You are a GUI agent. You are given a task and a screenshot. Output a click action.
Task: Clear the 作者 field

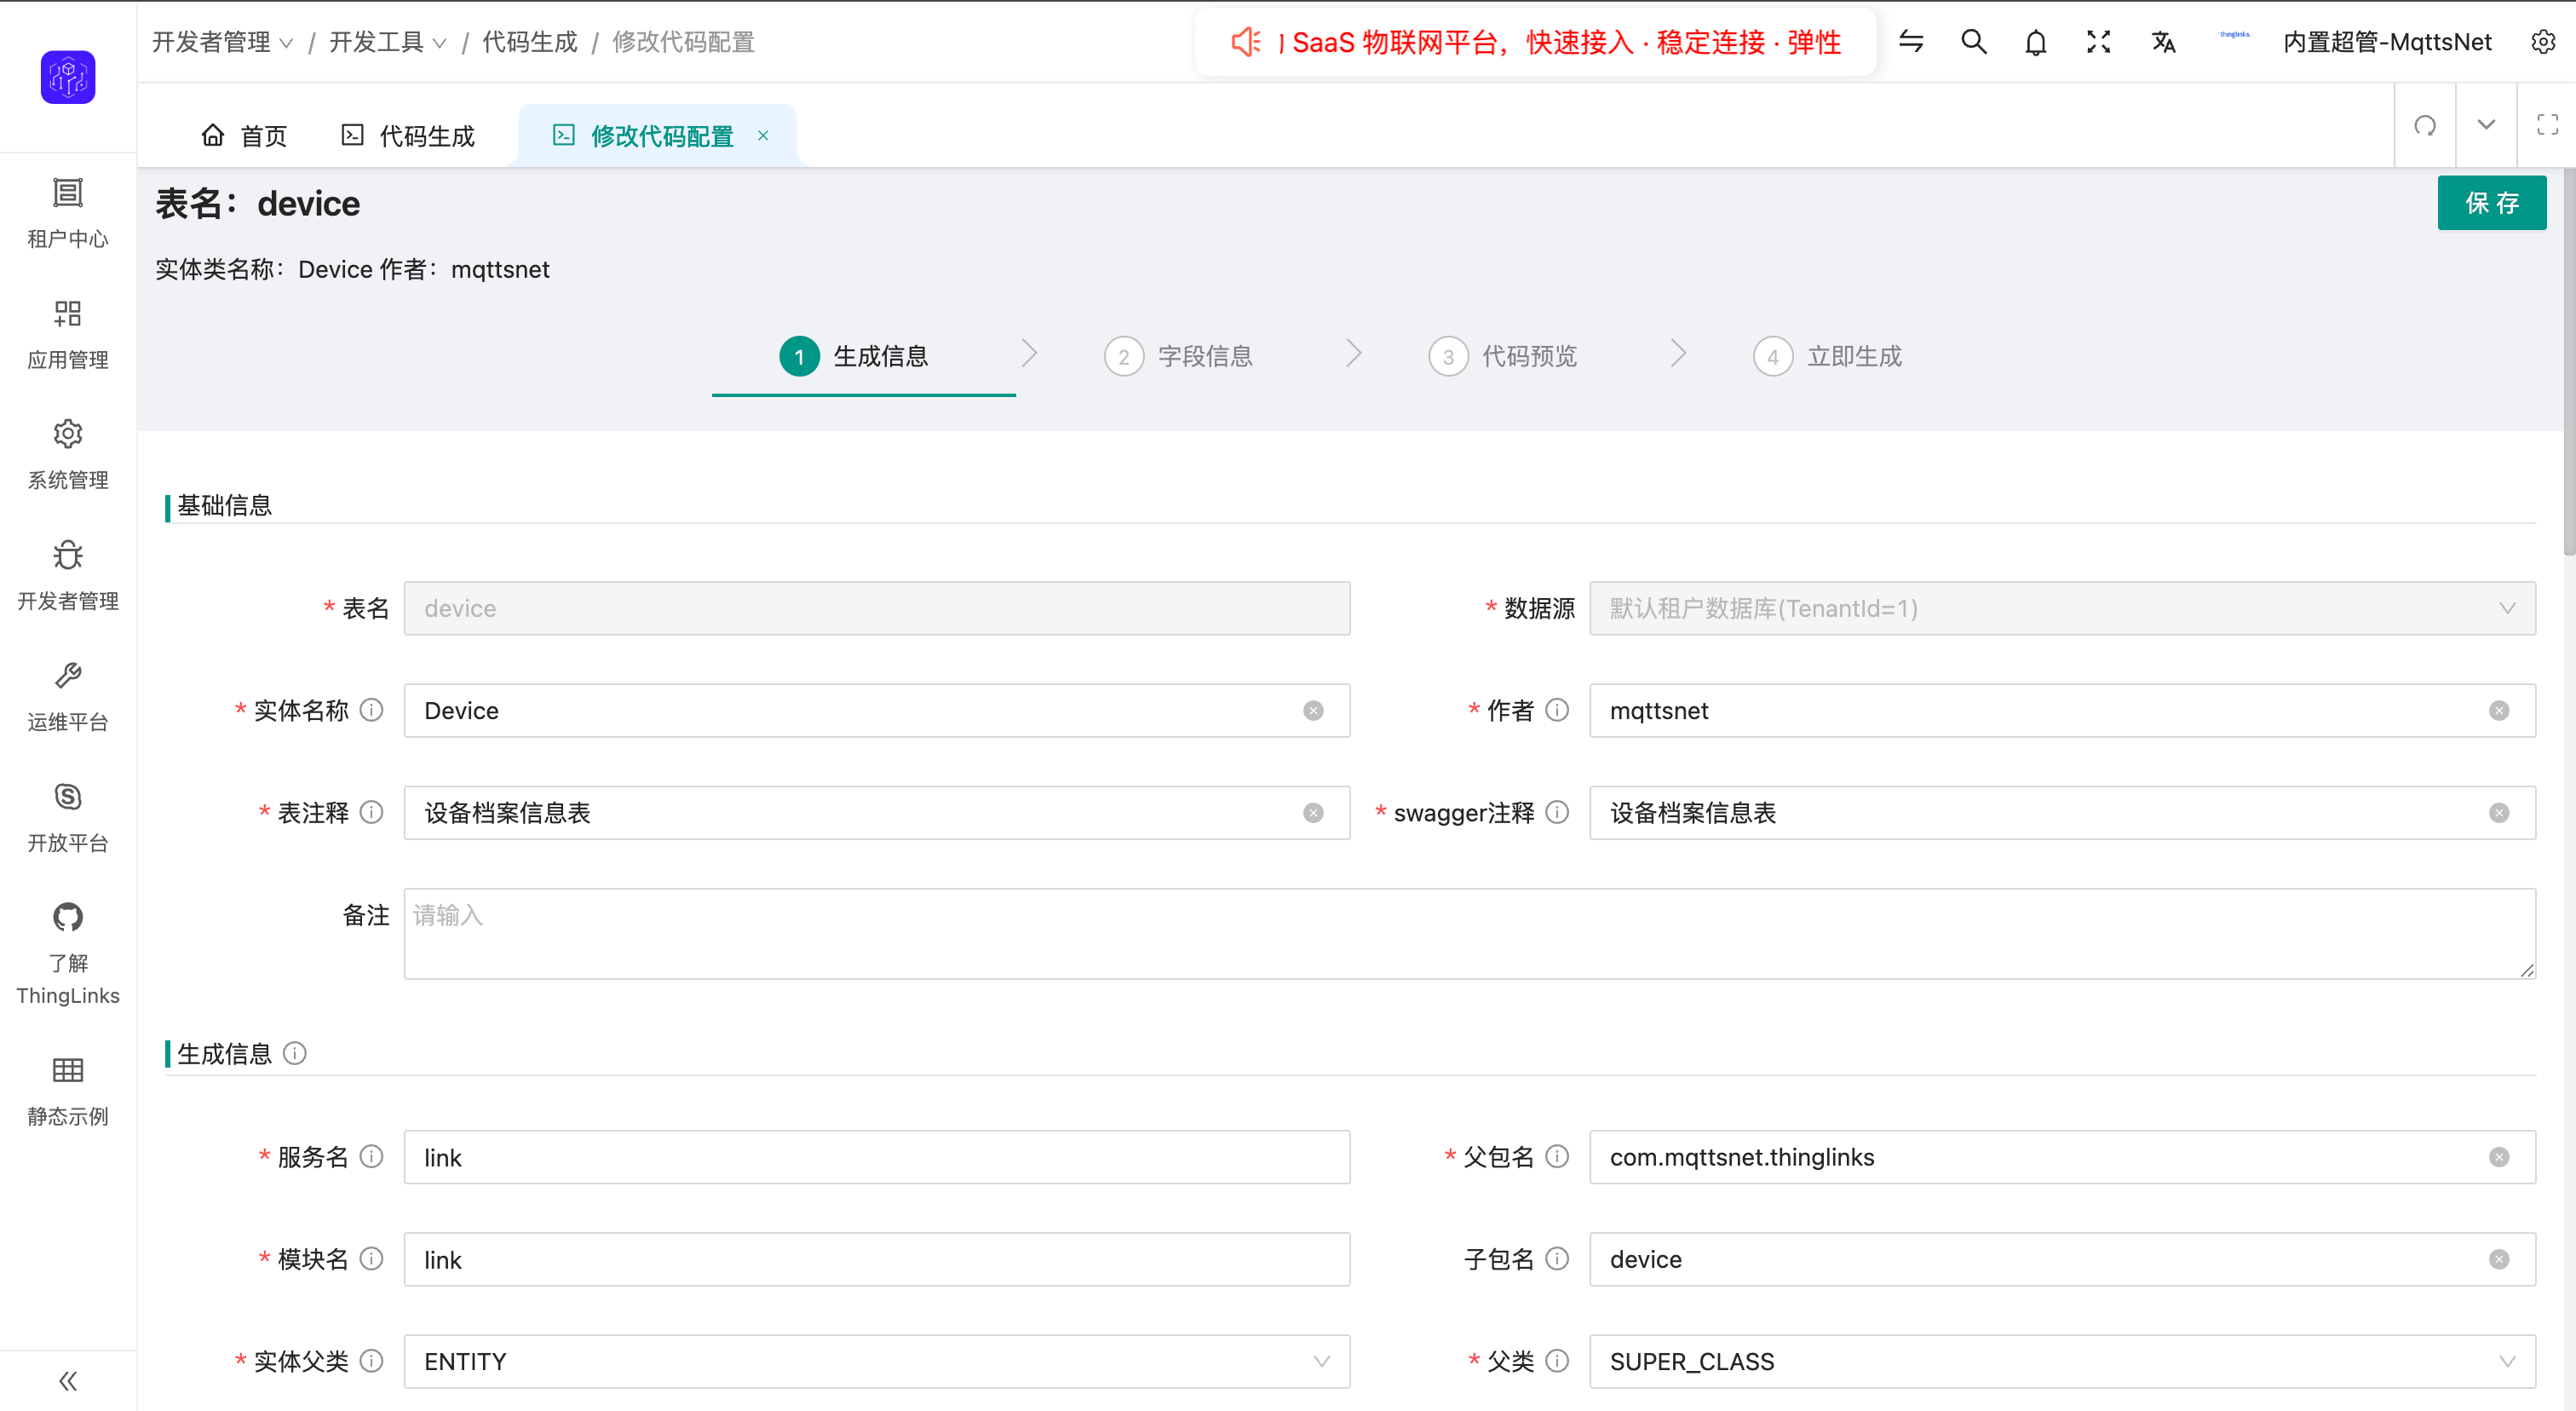pos(2499,710)
